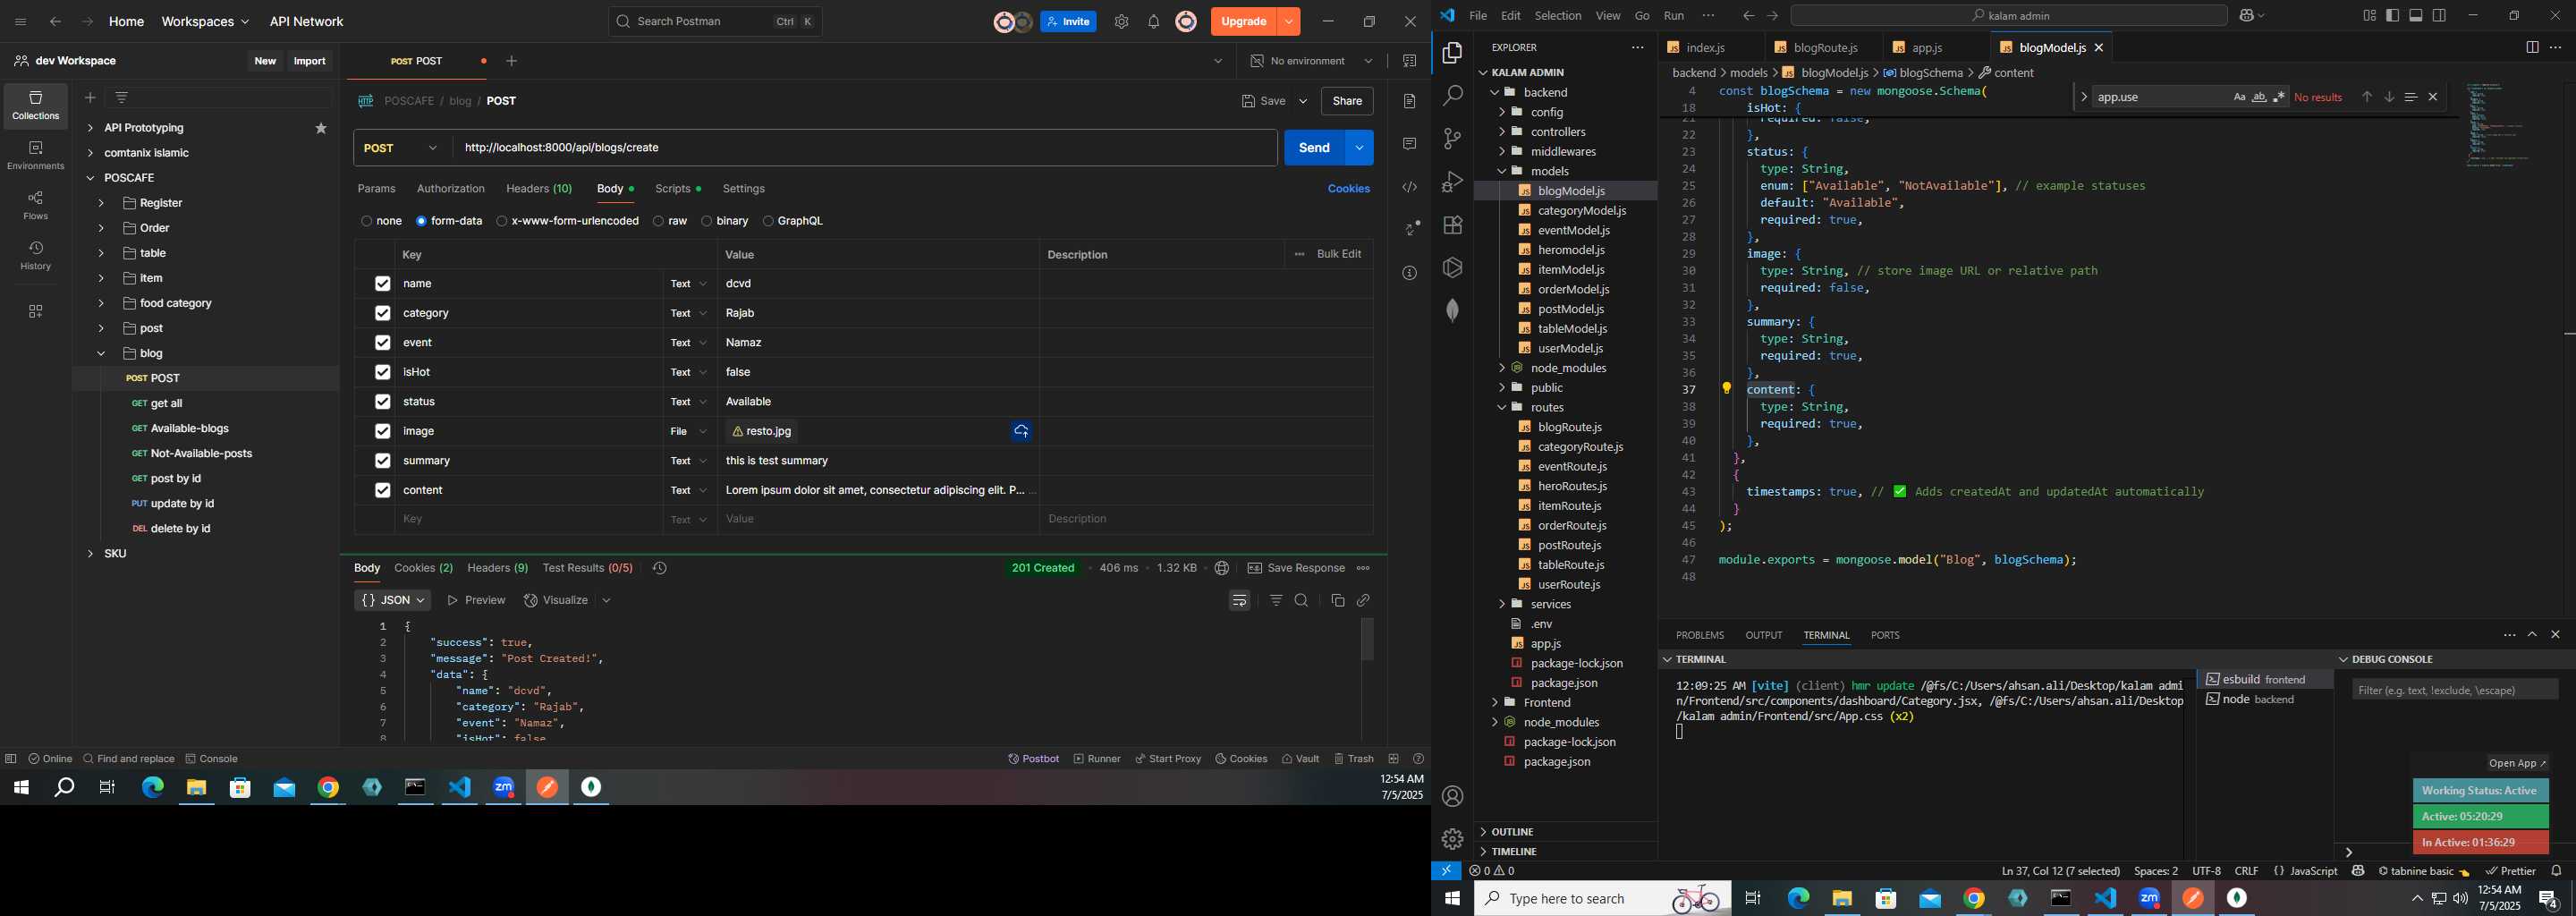This screenshot has height=916, width=2576.
Task: Split the VS Code editor right
Action: click(x=2532, y=47)
